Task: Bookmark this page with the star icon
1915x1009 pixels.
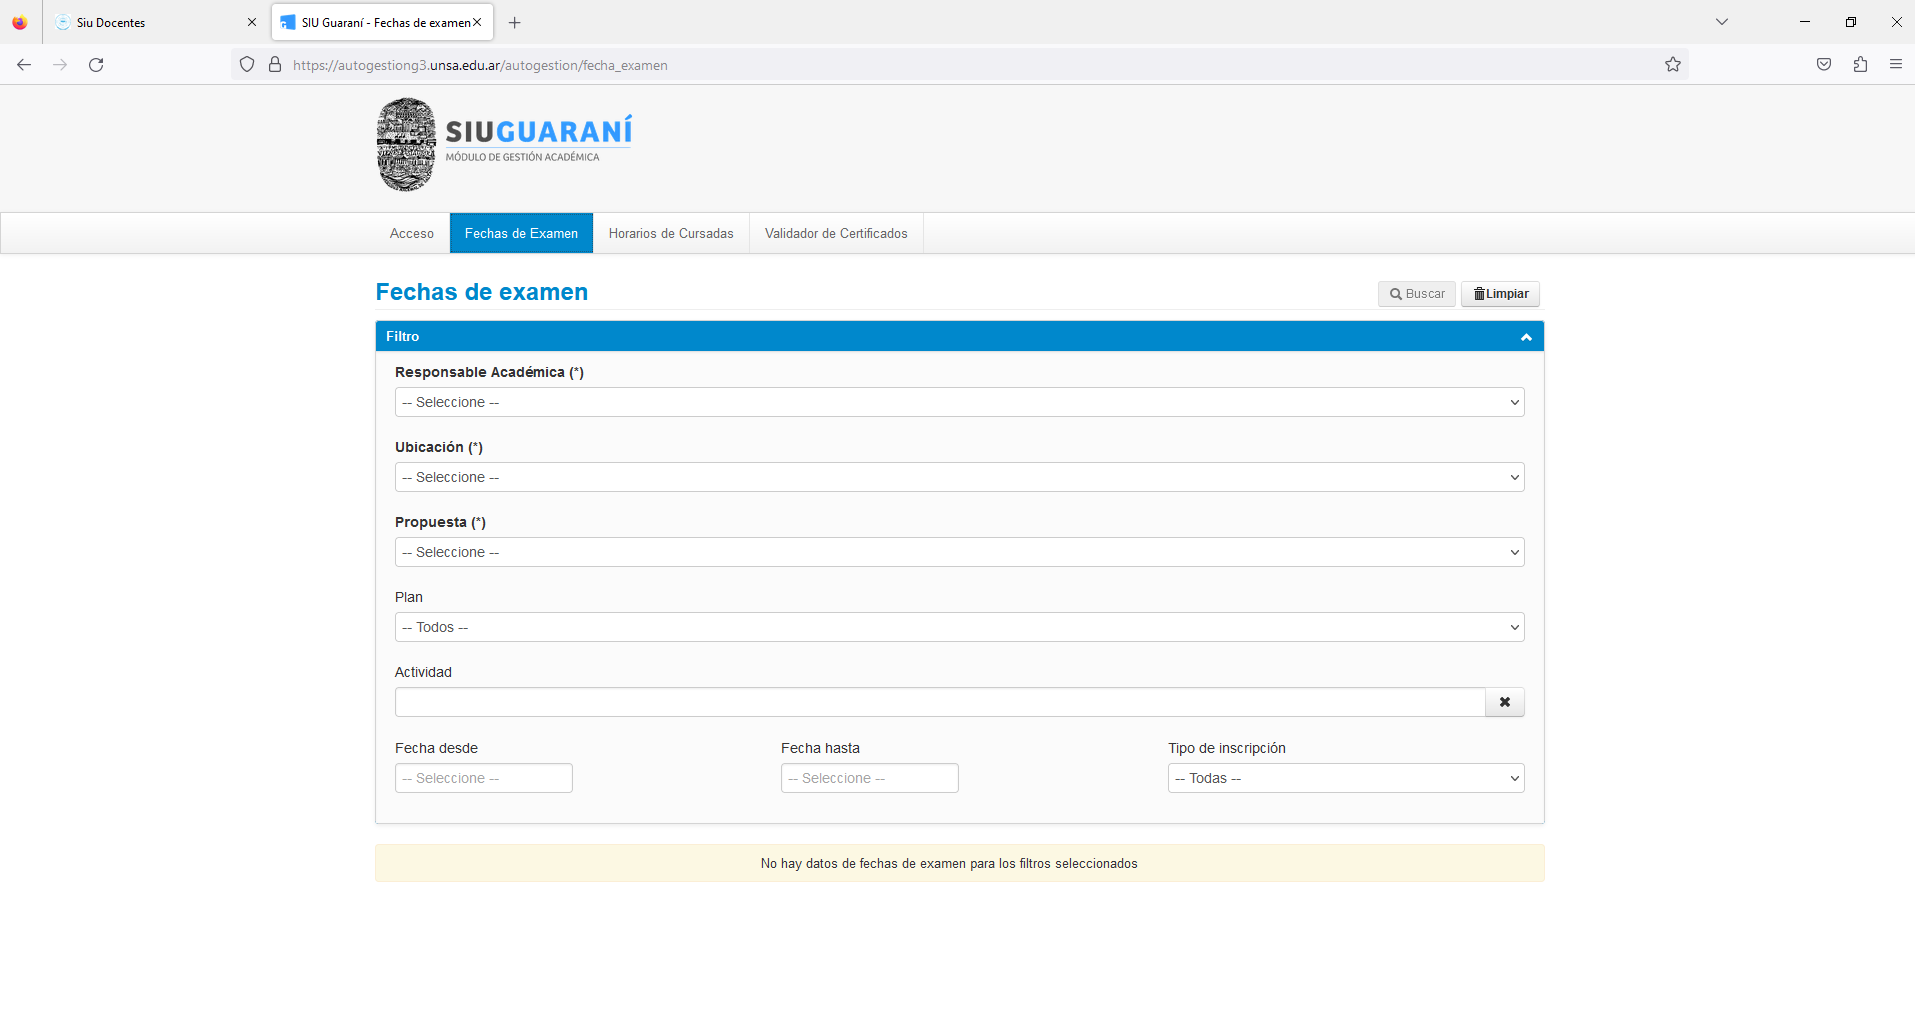Action: pyautogui.click(x=1673, y=65)
